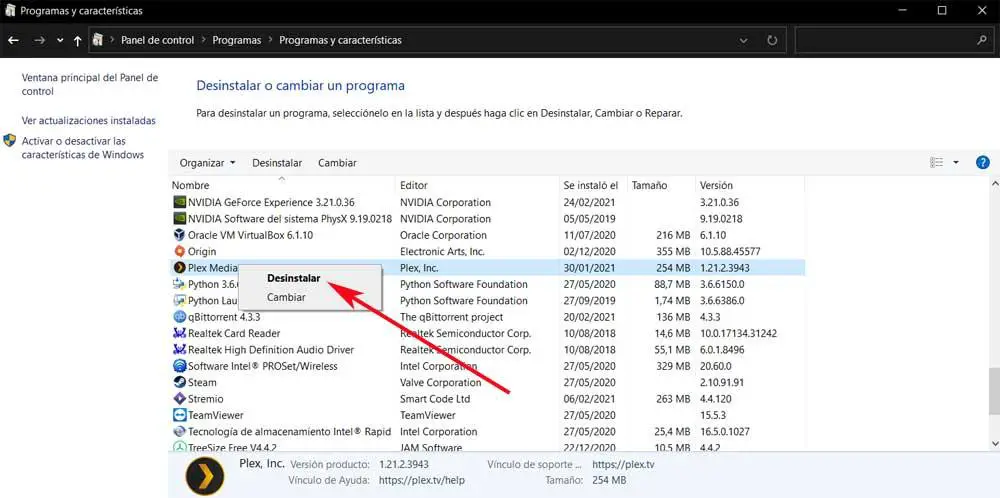1000x498 pixels.
Task: Click Realtek High Definition Audio Driver icon
Action: [x=179, y=349]
